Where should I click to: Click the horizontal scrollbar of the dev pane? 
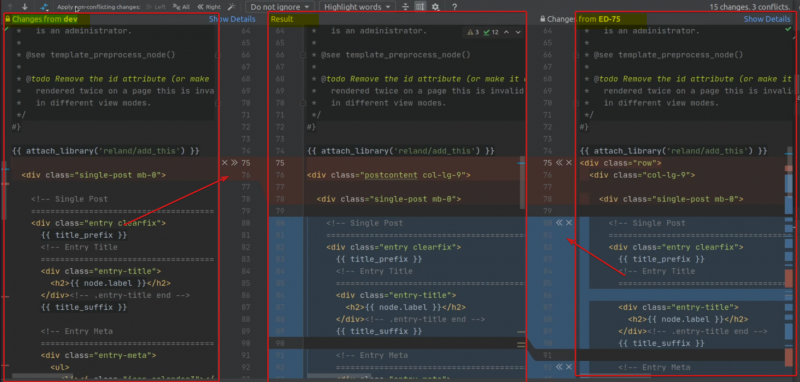click(x=43, y=376)
